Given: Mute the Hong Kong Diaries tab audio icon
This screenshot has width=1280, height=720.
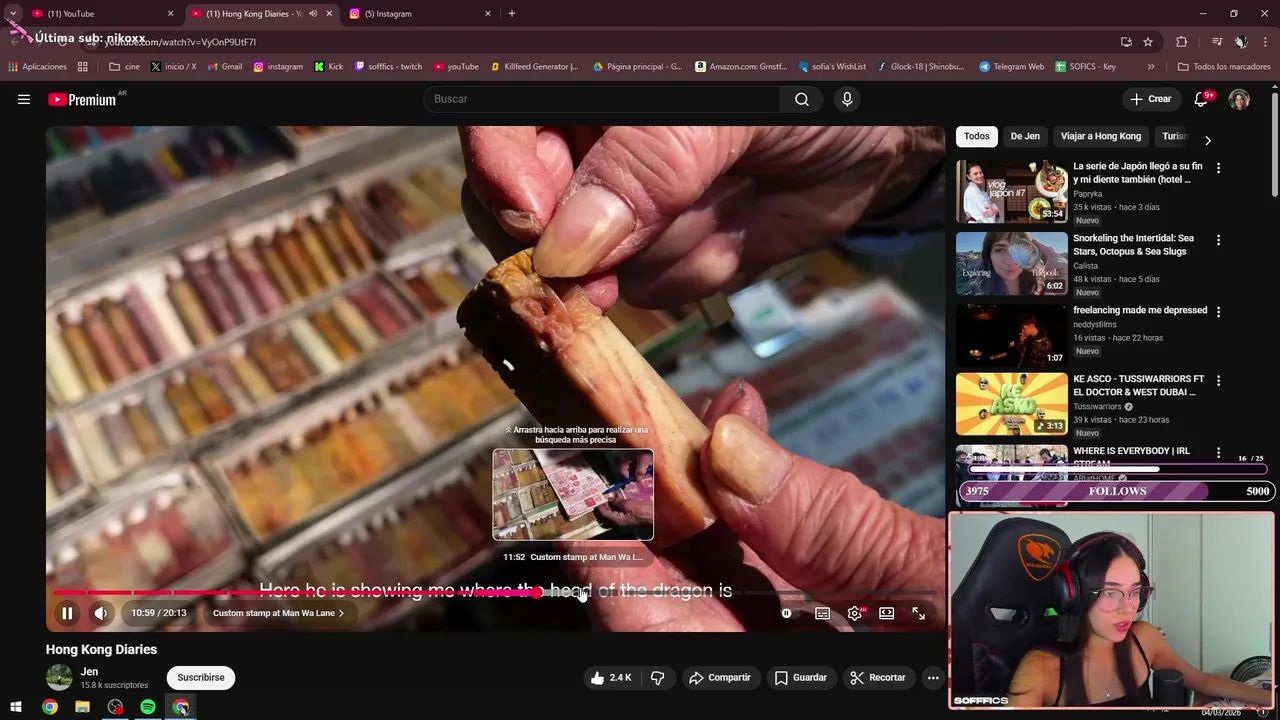Looking at the screenshot, I should (313, 14).
